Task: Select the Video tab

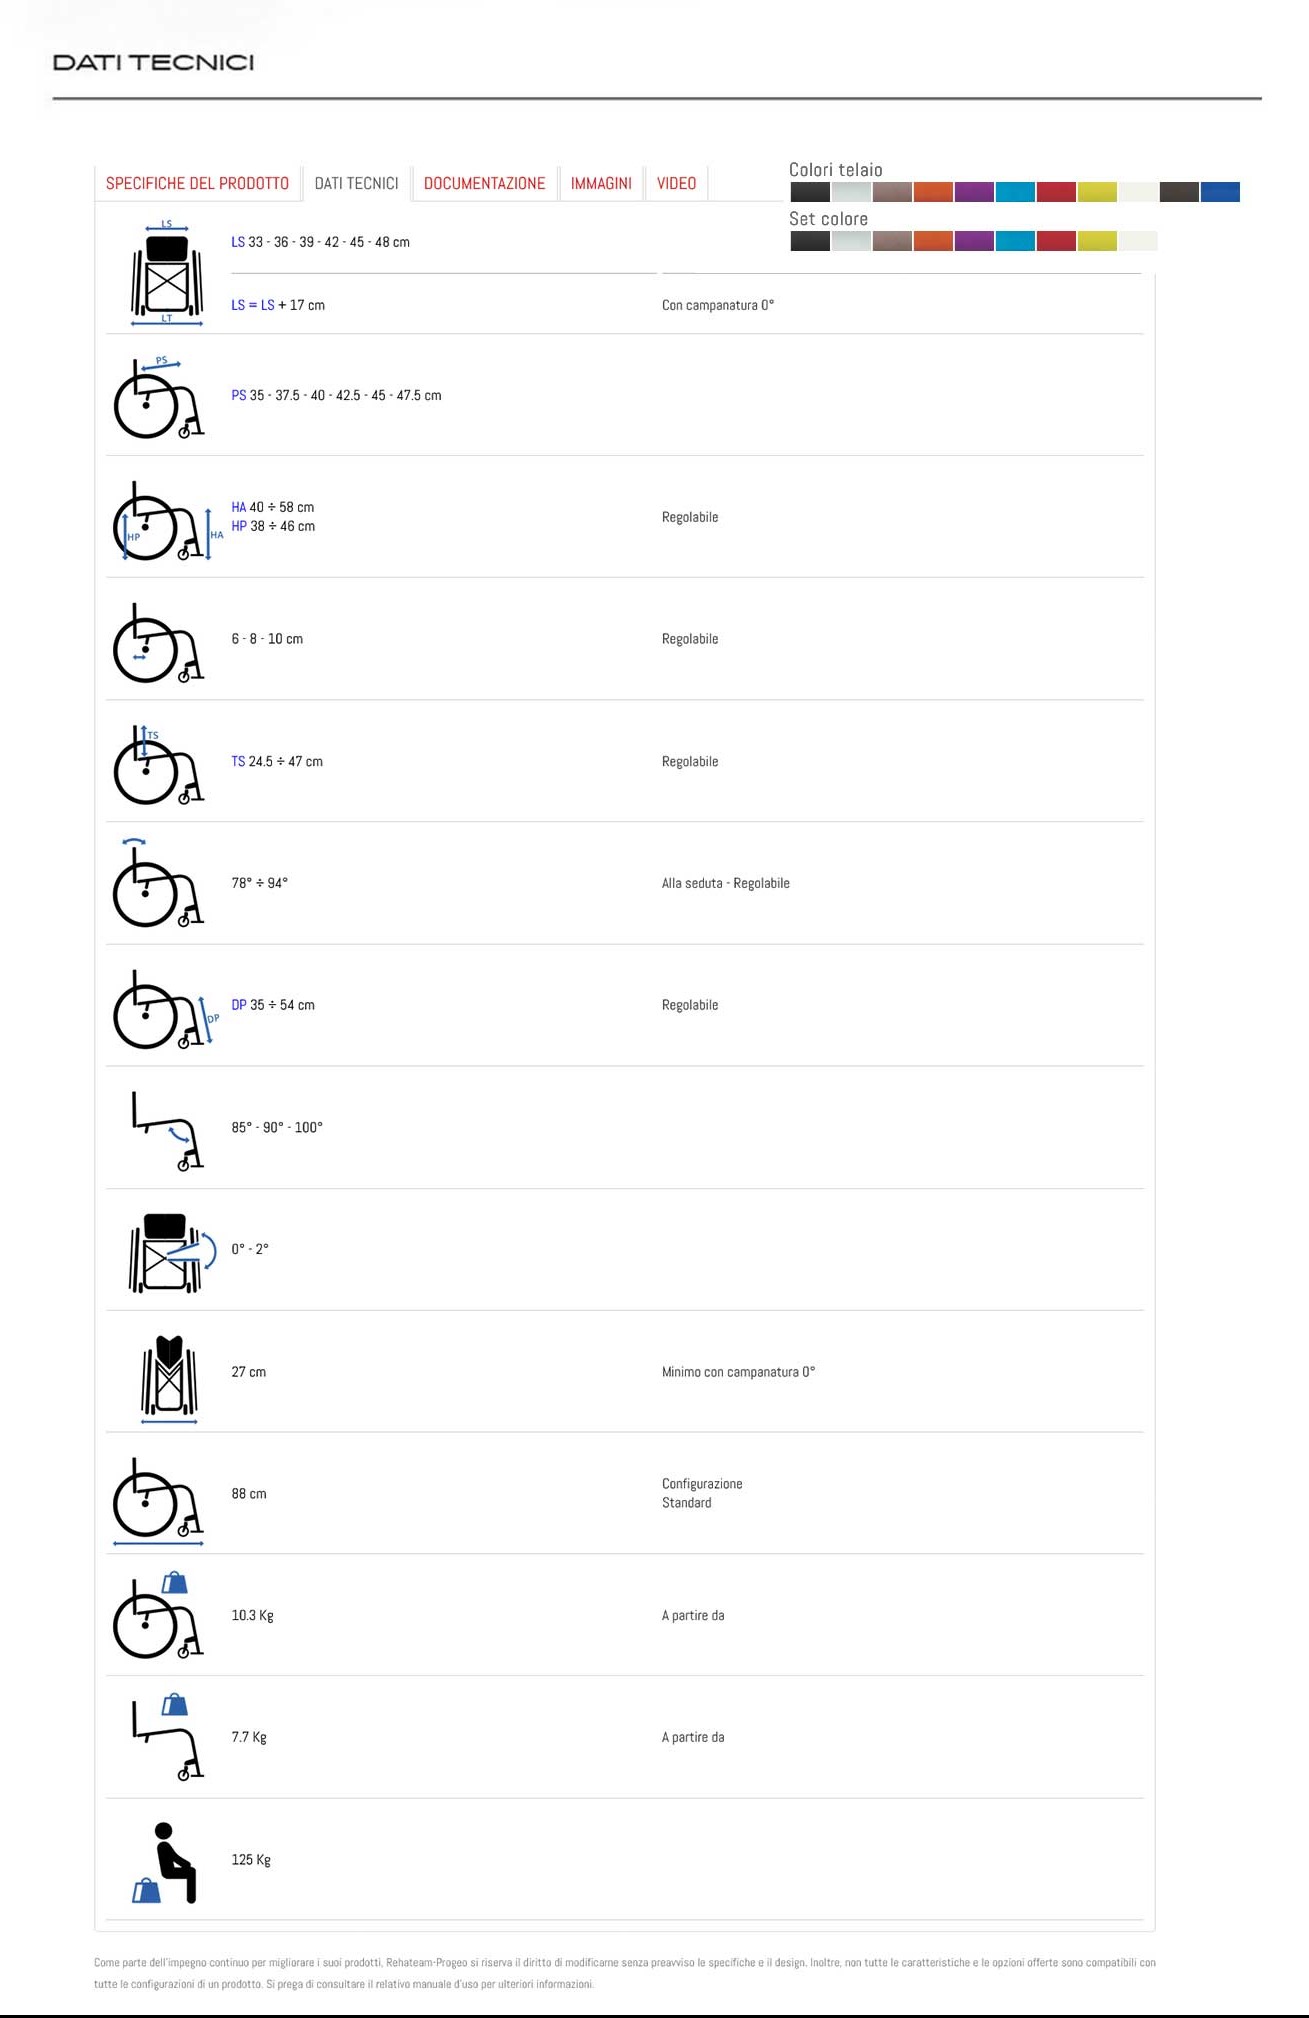Action: click(676, 184)
